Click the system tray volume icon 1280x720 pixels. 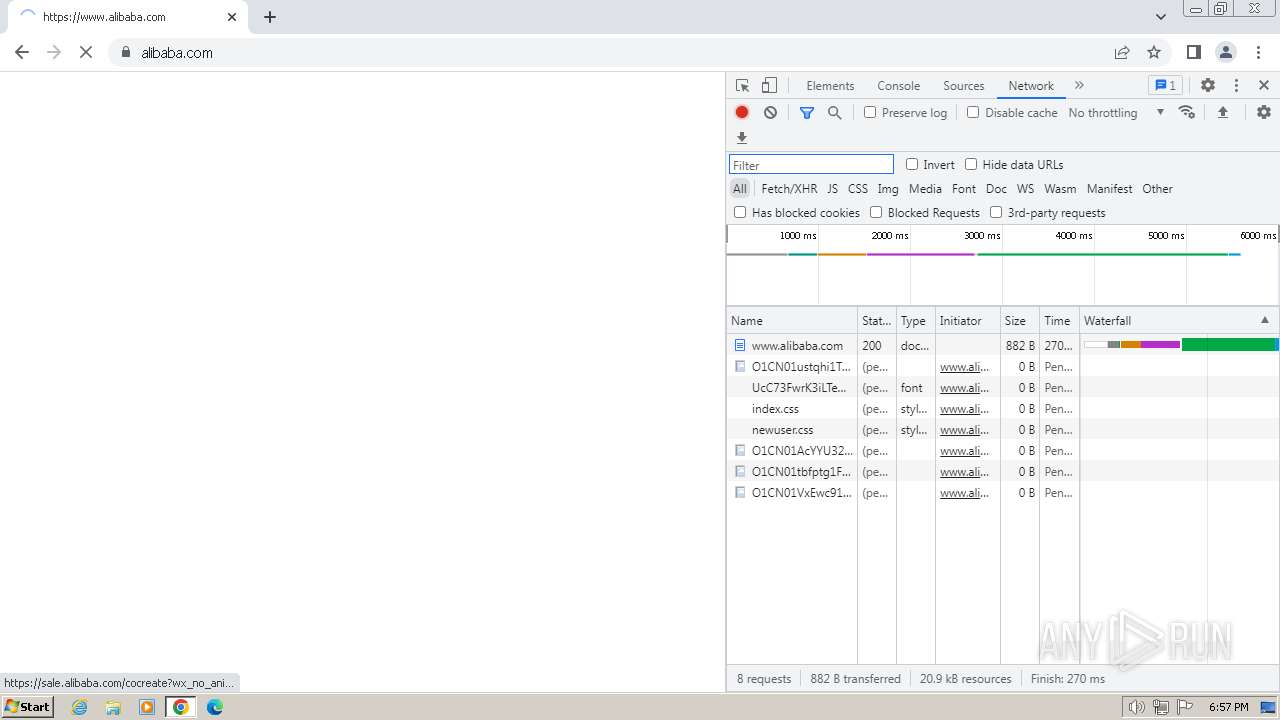(1136, 707)
